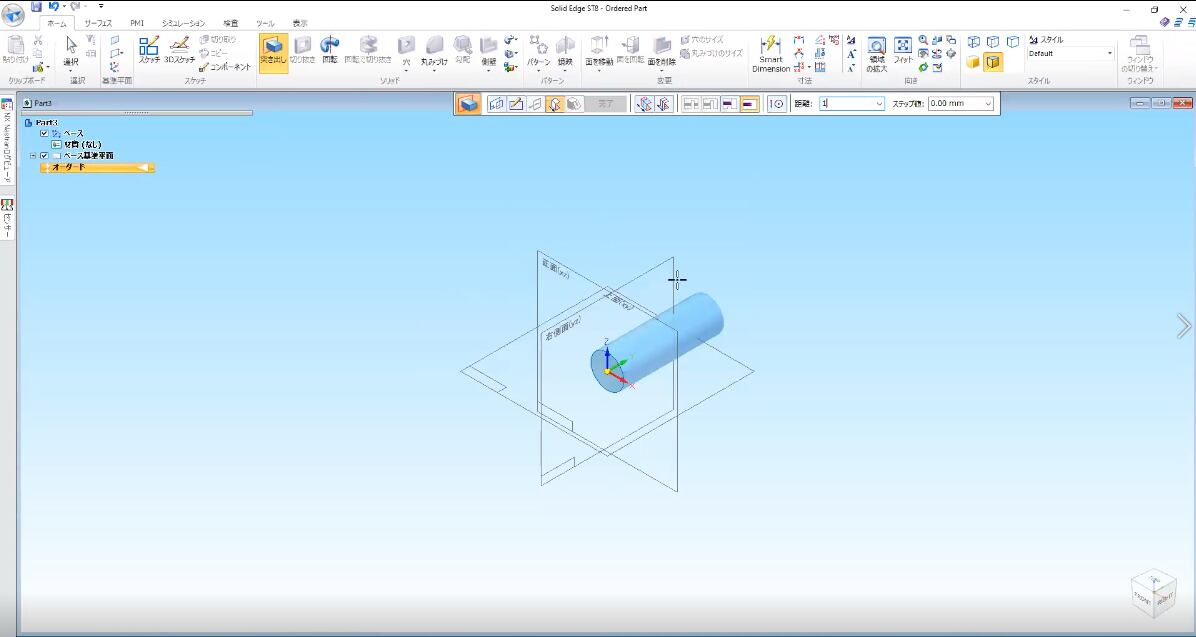Expand the ベース基準平面 tree node
The width and height of the screenshot is (1196, 637).
pos(33,156)
